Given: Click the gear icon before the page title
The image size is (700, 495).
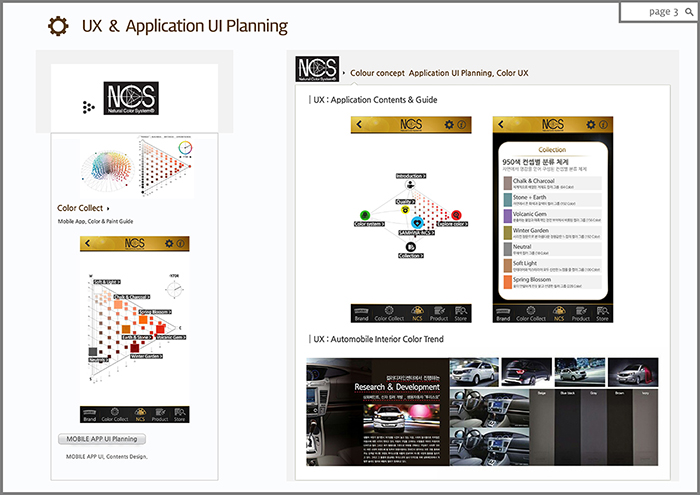Looking at the screenshot, I should click(x=58, y=26).
